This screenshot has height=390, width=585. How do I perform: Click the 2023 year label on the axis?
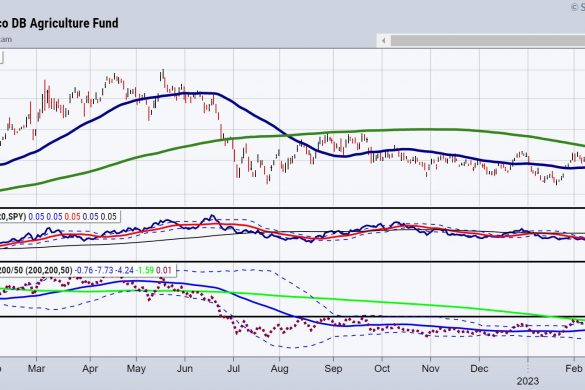click(x=528, y=381)
